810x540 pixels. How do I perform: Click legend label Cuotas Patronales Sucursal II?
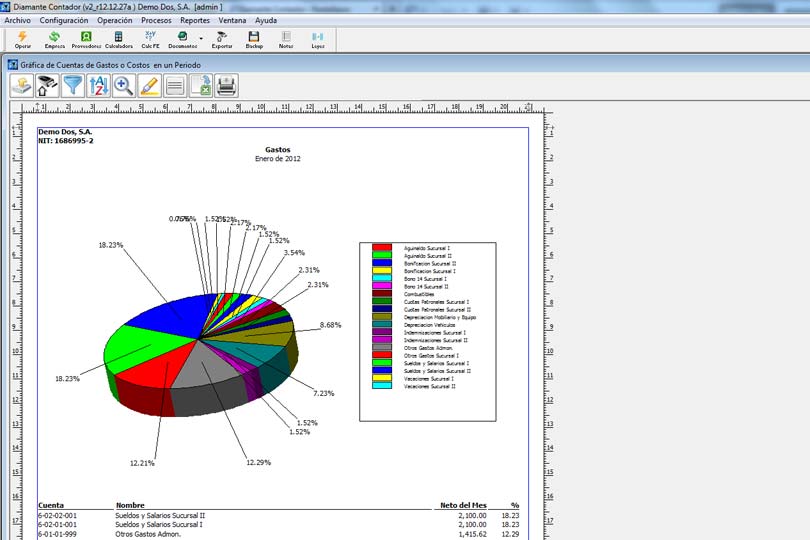[x=437, y=310]
